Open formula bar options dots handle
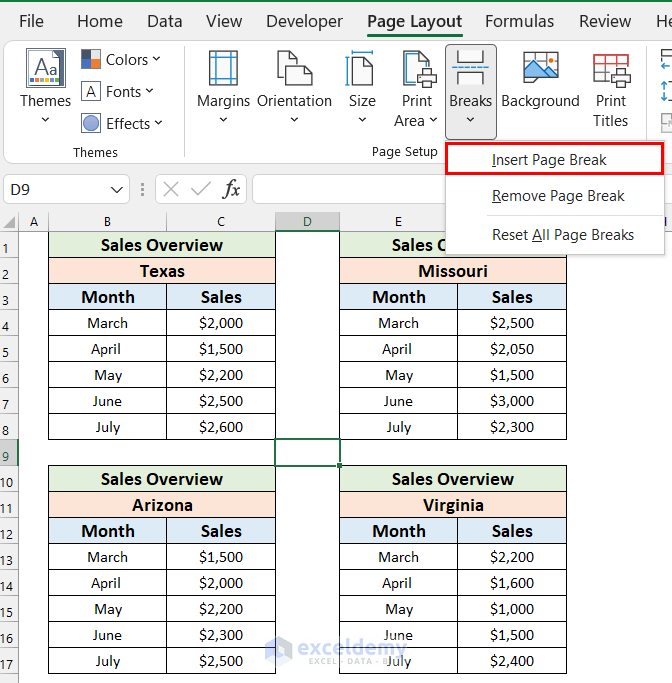Screen dimensions: 672x683 tap(142, 189)
